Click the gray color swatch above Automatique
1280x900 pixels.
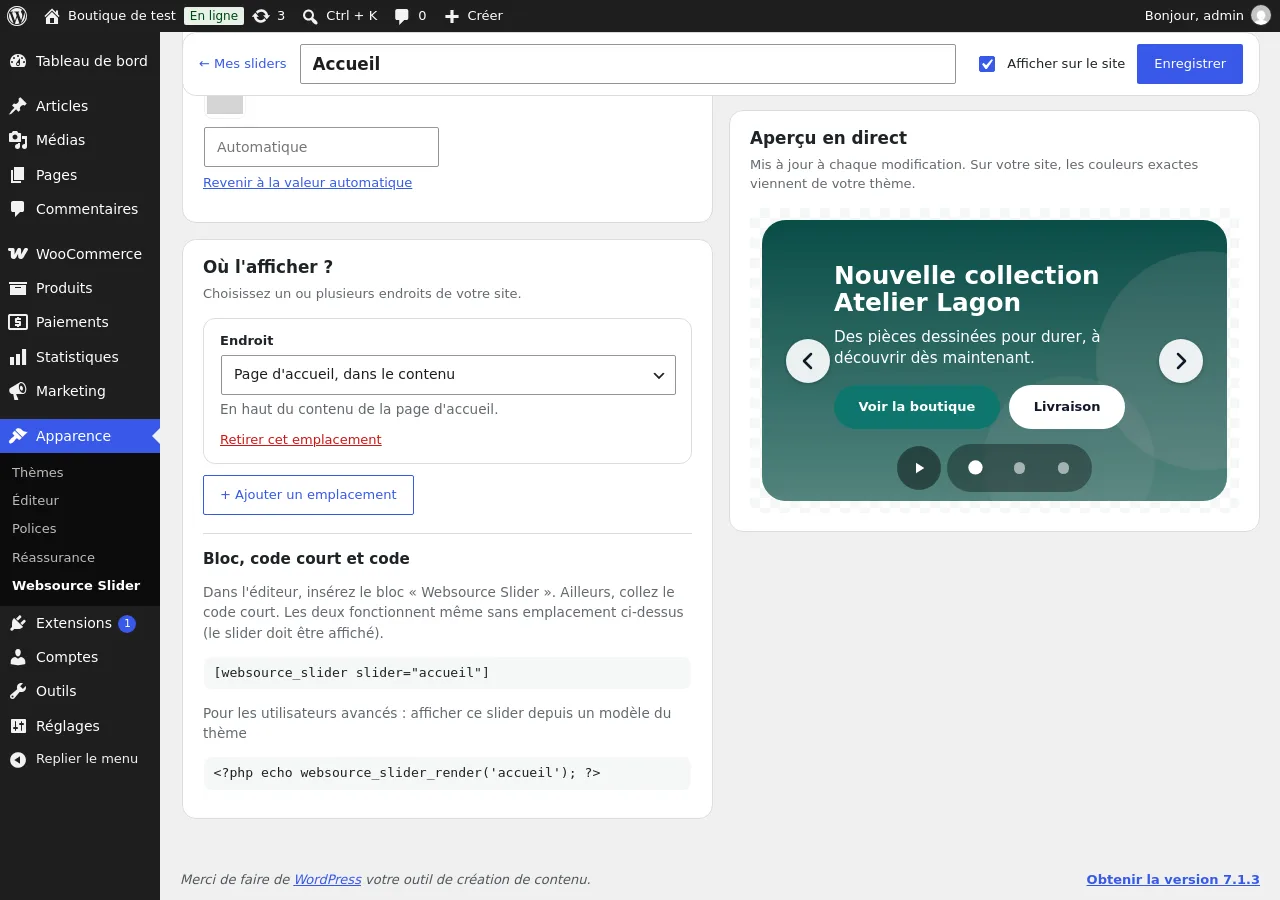[x=224, y=104]
